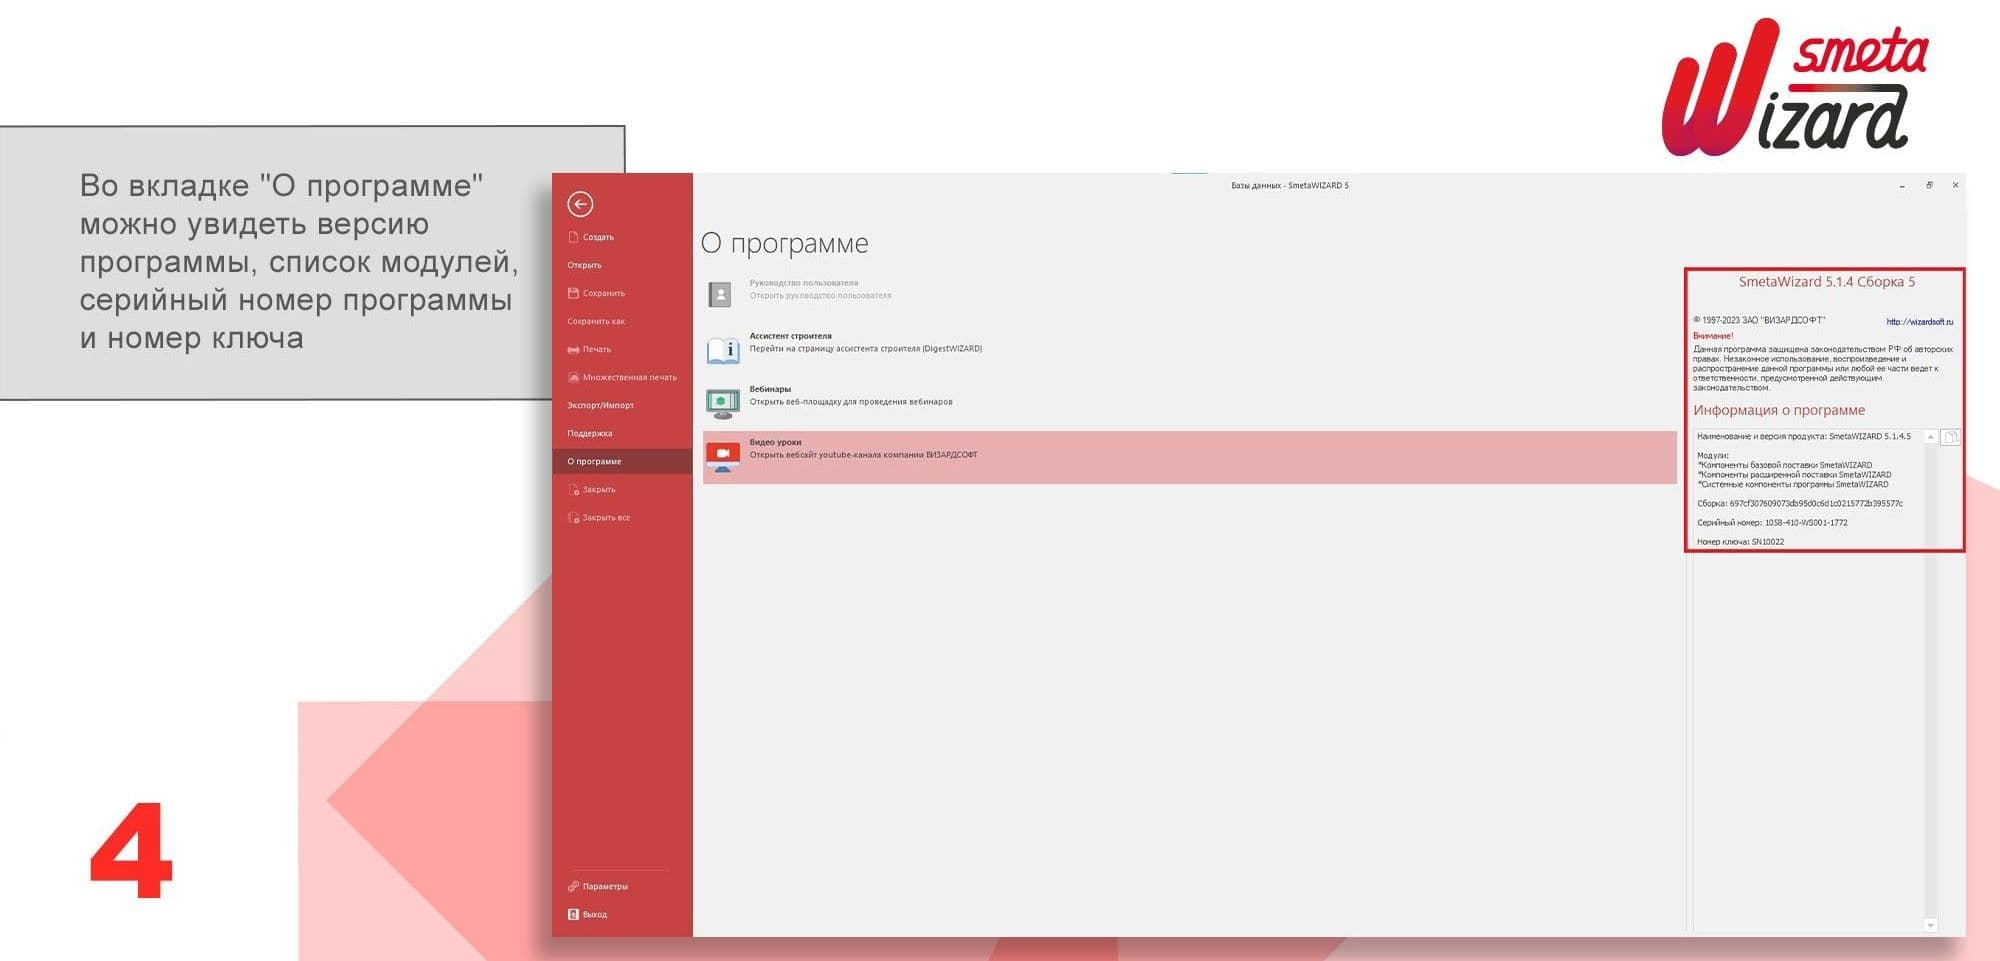Open the Поддержка section
This screenshot has height=961, width=2000.
[x=590, y=433]
